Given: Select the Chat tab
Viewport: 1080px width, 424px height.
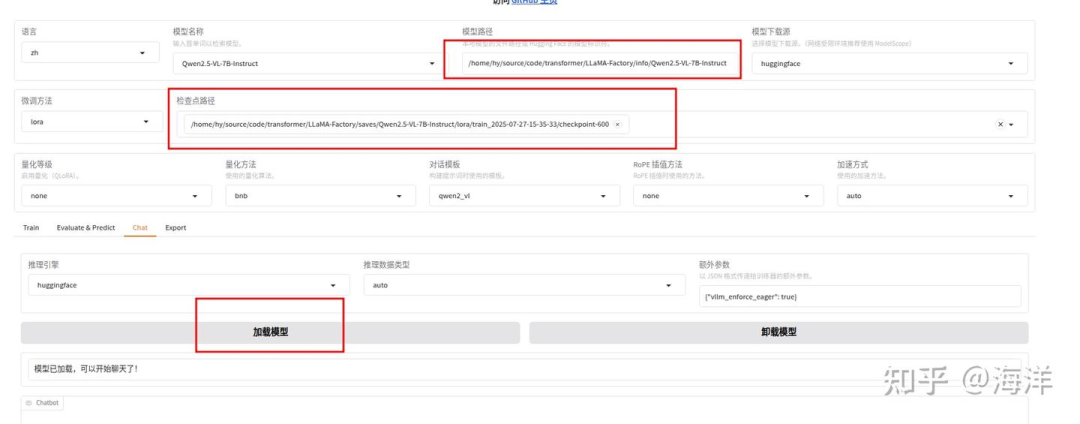Looking at the screenshot, I should point(140,228).
